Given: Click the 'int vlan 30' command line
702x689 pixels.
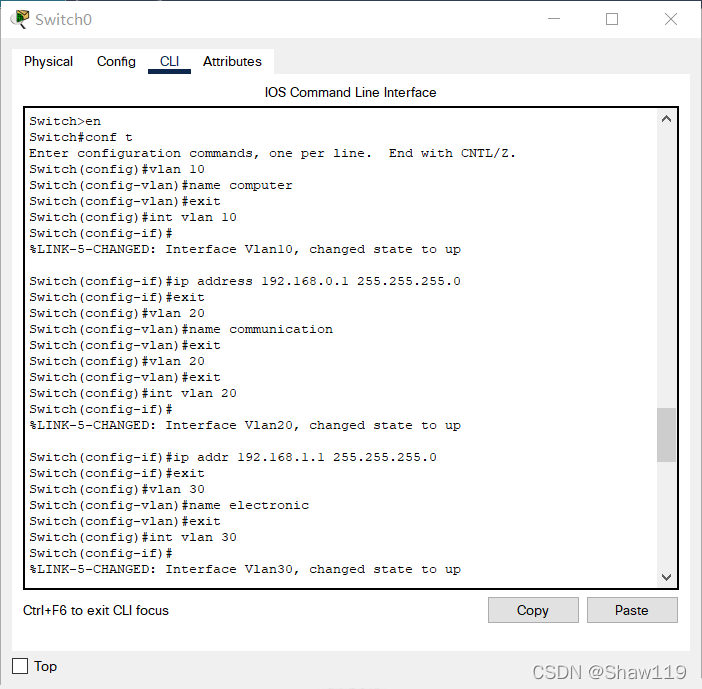Looking at the screenshot, I should pyautogui.click(x=133, y=537).
